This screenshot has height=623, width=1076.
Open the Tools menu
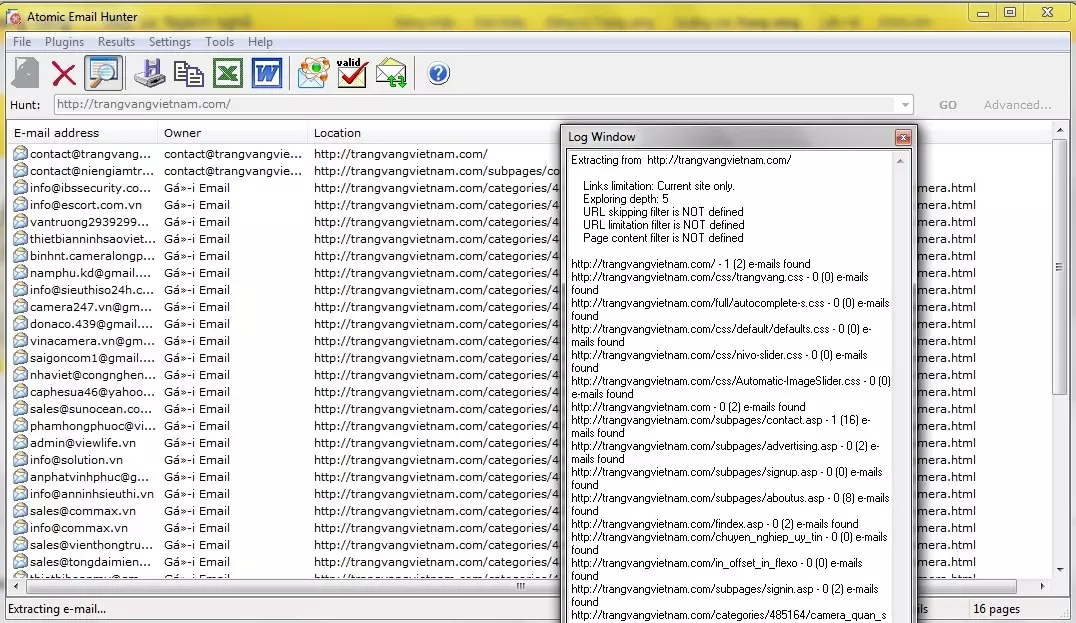coord(220,42)
